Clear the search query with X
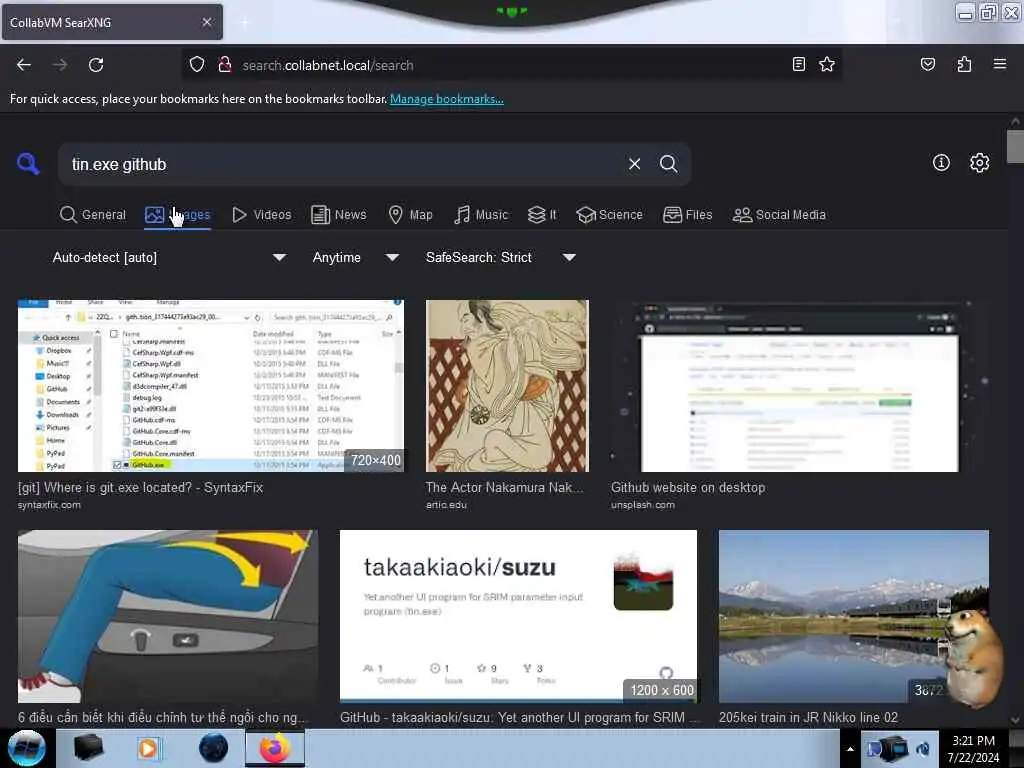1024x768 pixels. coord(634,164)
